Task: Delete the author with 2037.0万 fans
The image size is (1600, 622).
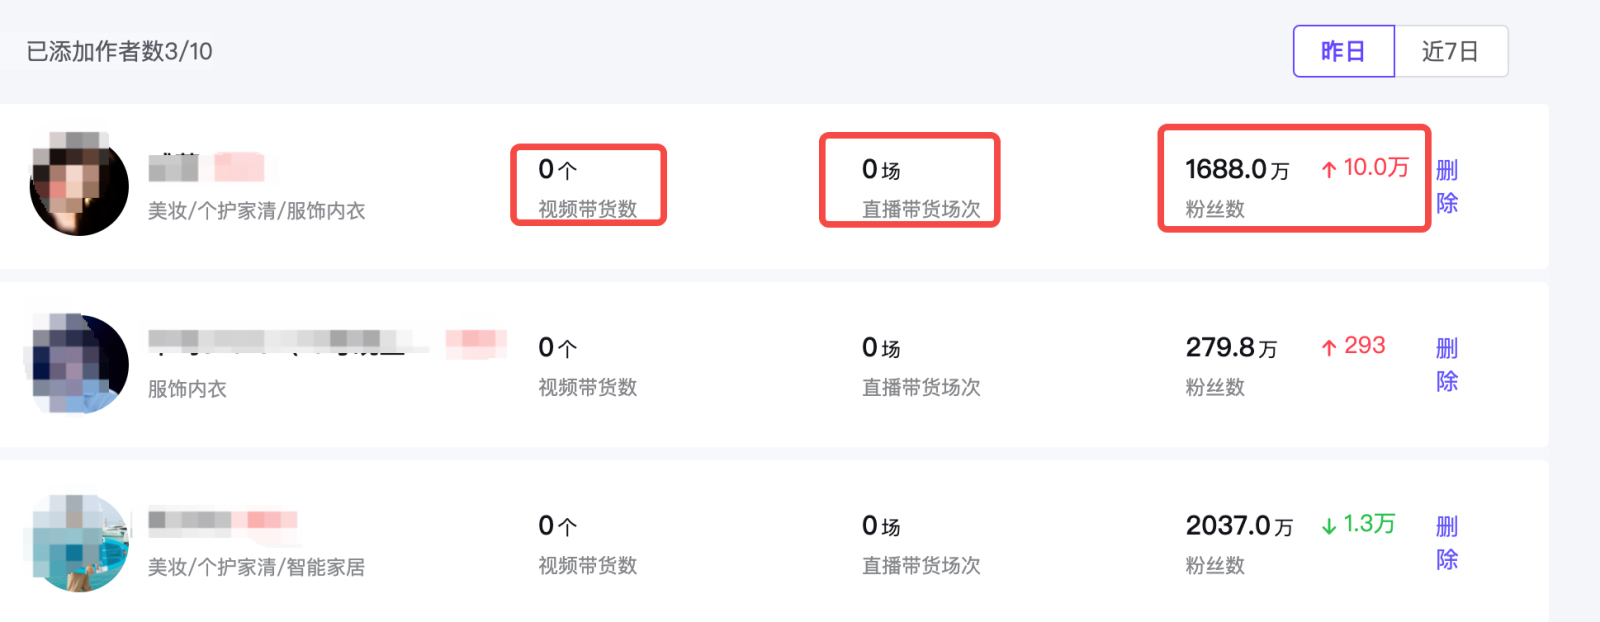Action: pyautogui.click(x=1447, y=542)
